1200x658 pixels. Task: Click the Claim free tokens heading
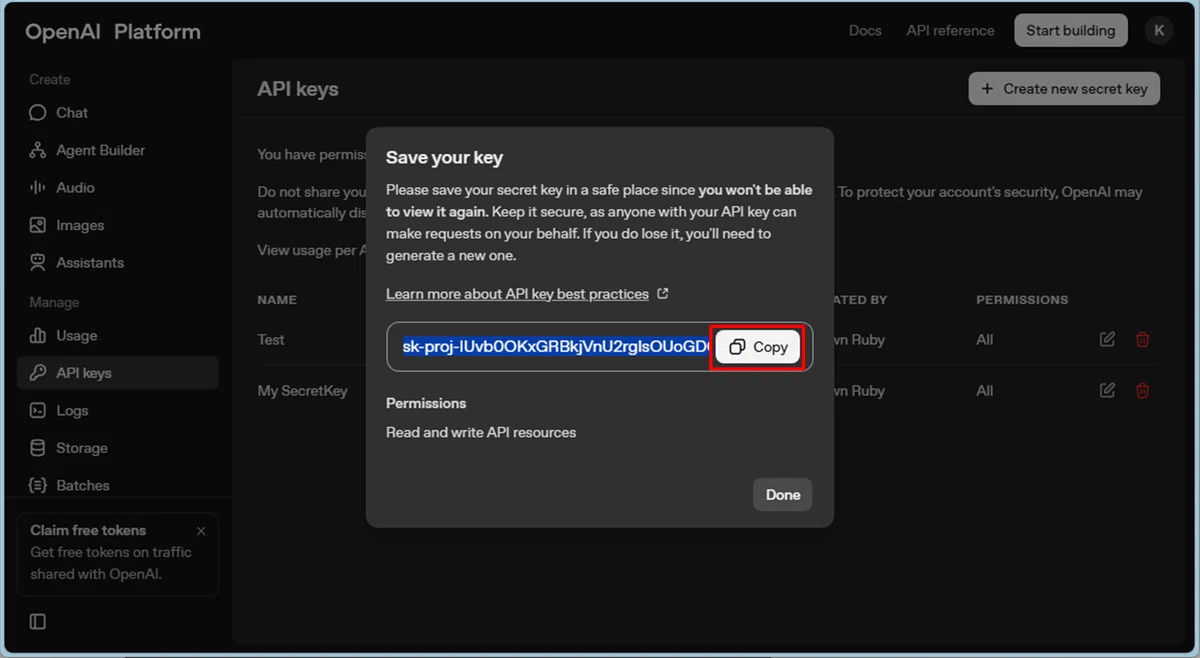point(88,531)
